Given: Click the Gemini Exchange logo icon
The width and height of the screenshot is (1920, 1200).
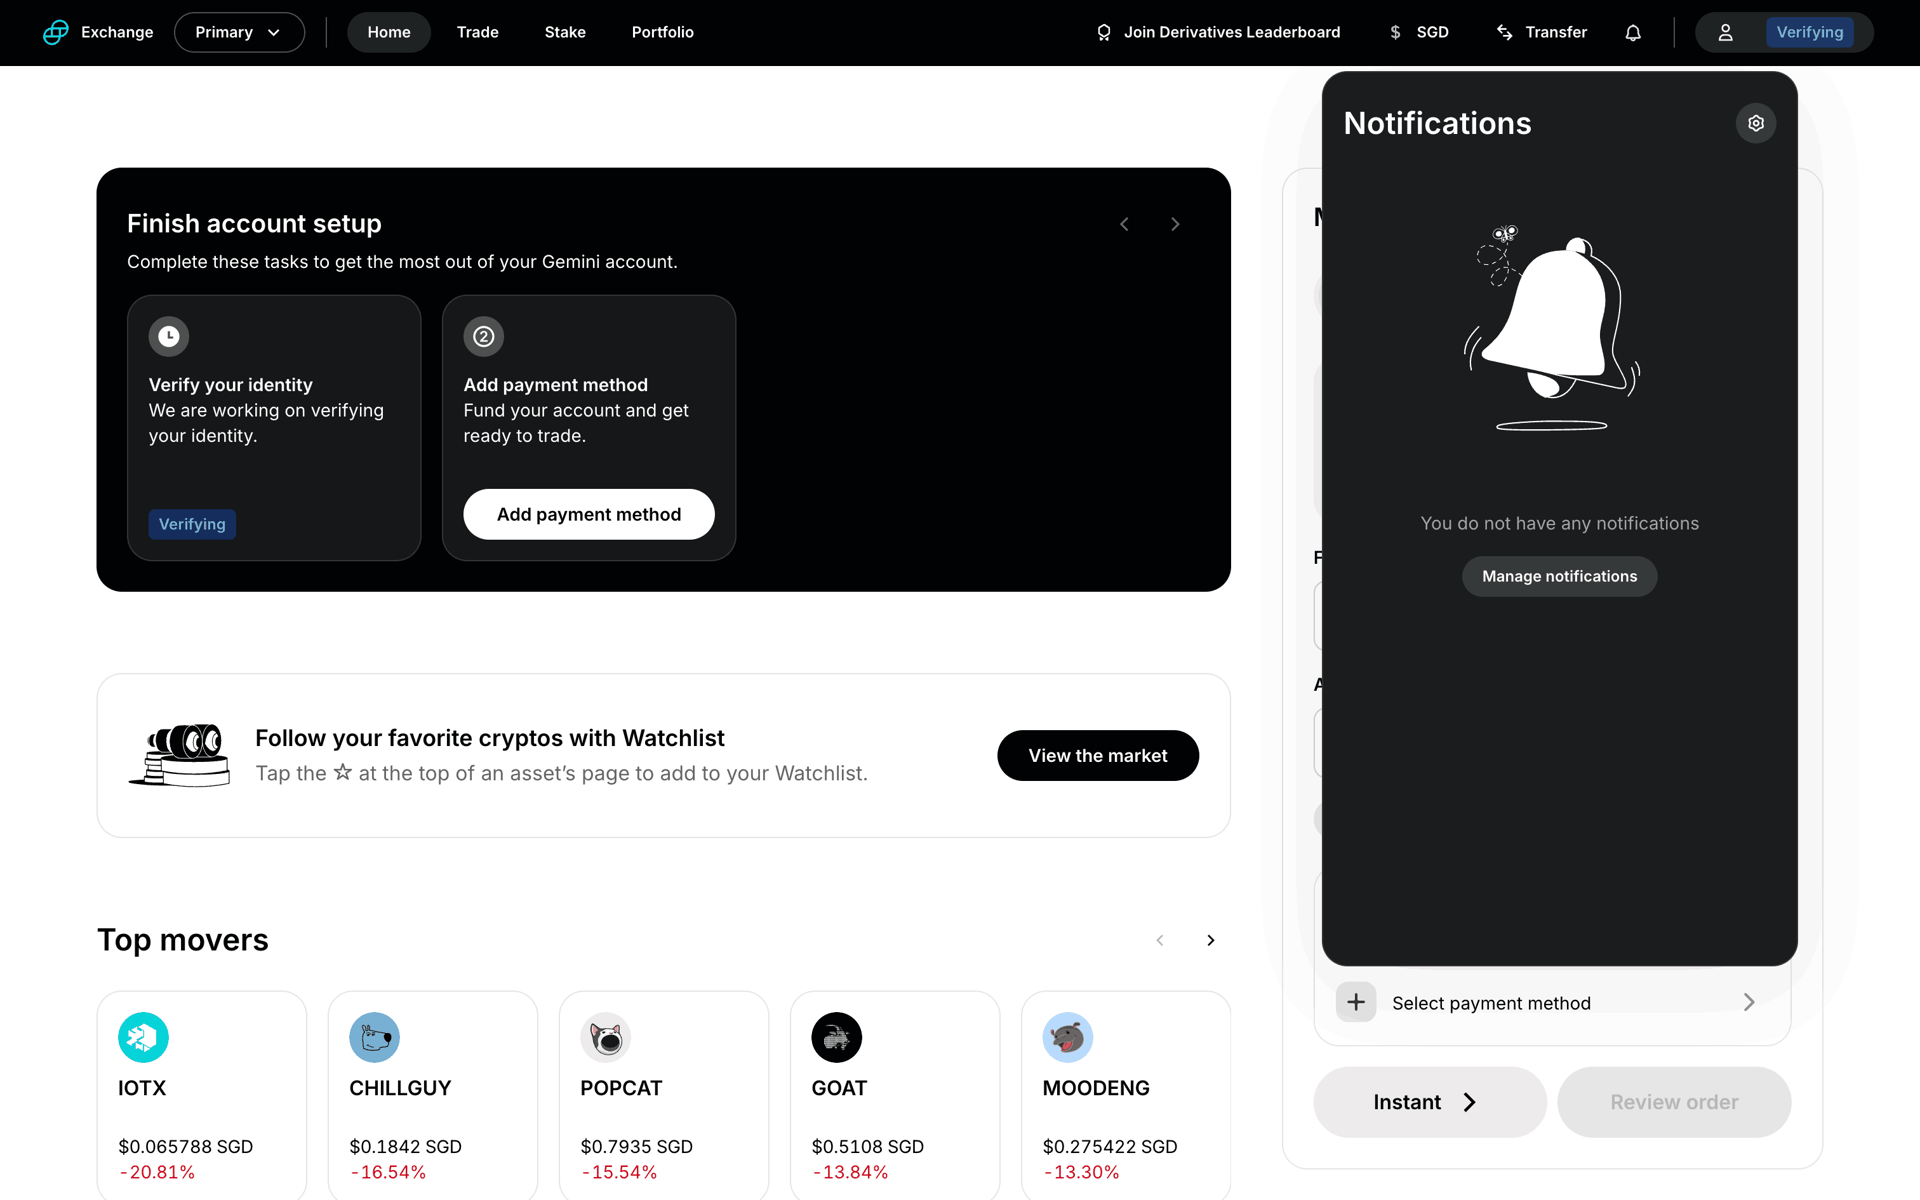Looking at the screenshot, I should click(56, 32).
